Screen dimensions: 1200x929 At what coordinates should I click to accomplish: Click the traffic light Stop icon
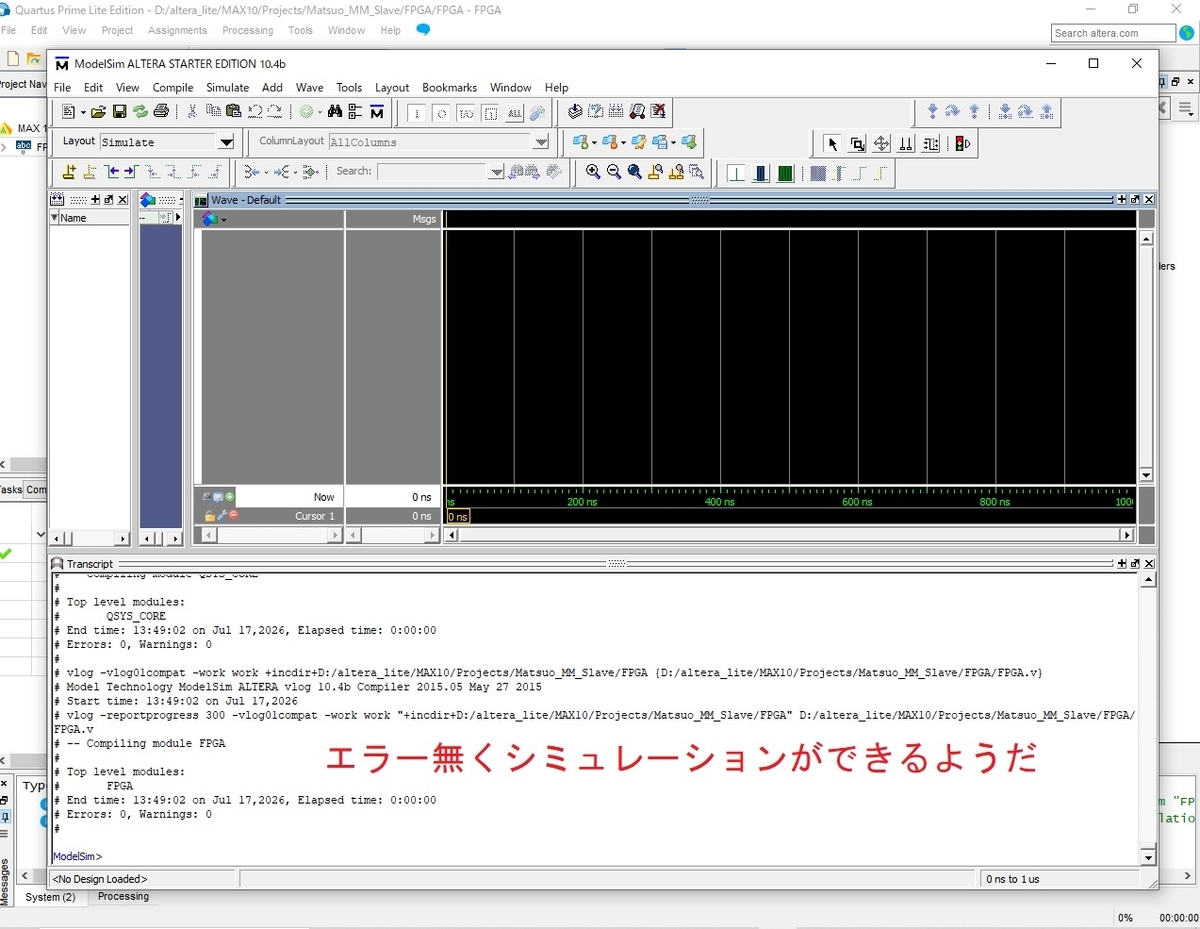pyautogui.click(x=962, y=144)
